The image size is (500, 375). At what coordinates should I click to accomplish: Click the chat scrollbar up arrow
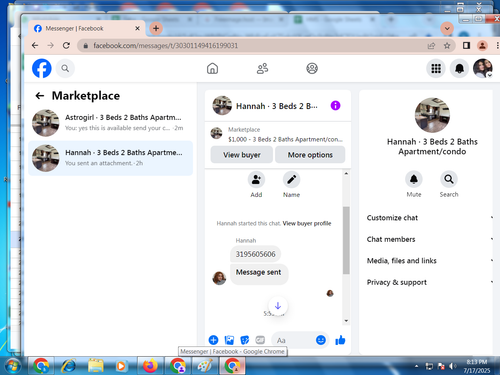tap(346, 173)
